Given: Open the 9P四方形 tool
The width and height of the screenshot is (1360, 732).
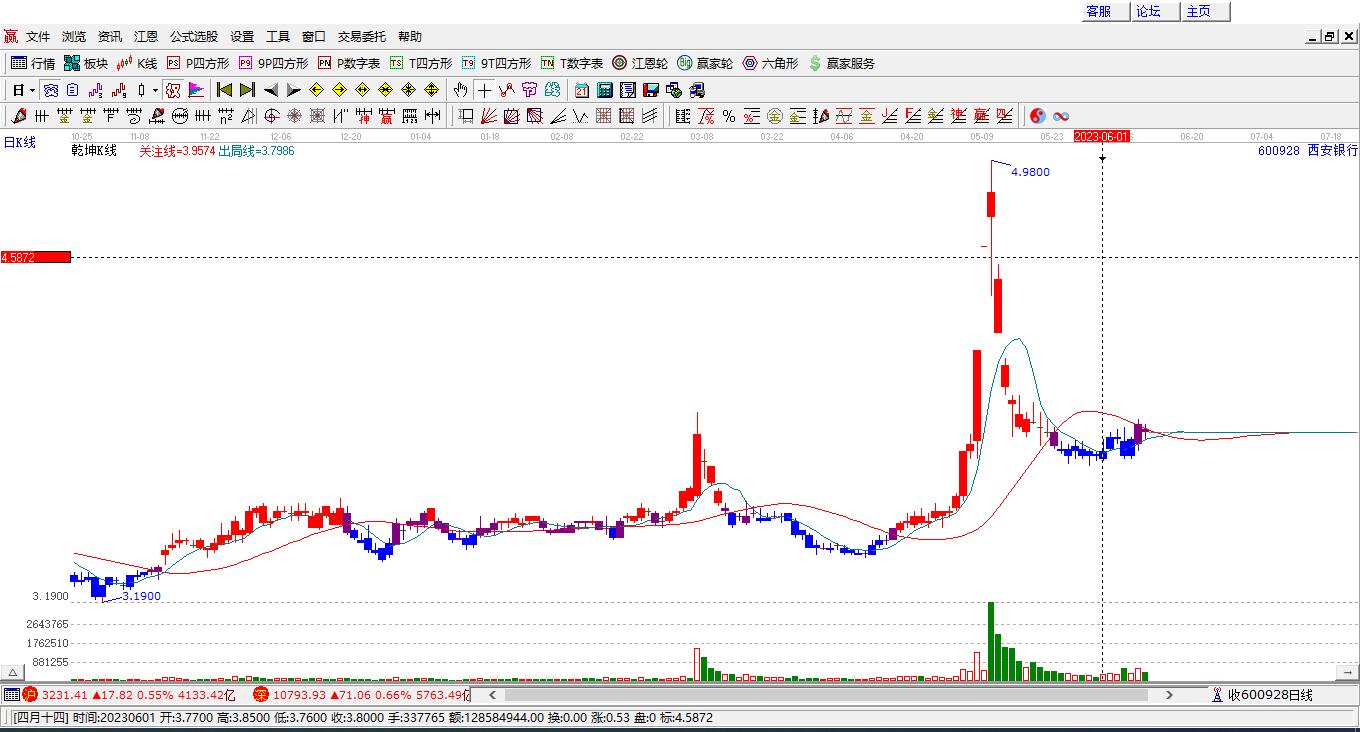Looking at the screenshot, I should [x=273, y=63].
